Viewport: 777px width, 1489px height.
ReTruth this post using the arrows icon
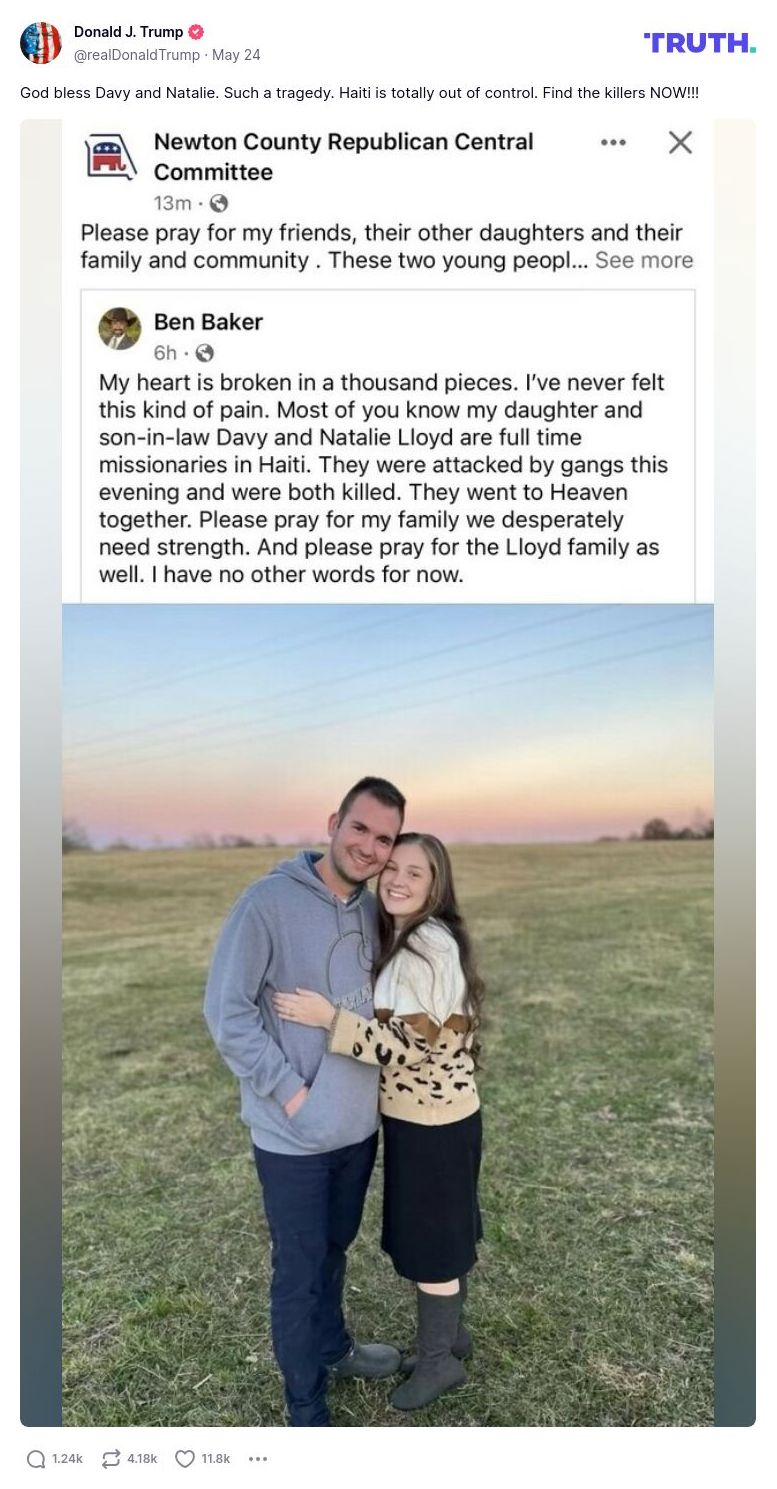point(111,1459)
